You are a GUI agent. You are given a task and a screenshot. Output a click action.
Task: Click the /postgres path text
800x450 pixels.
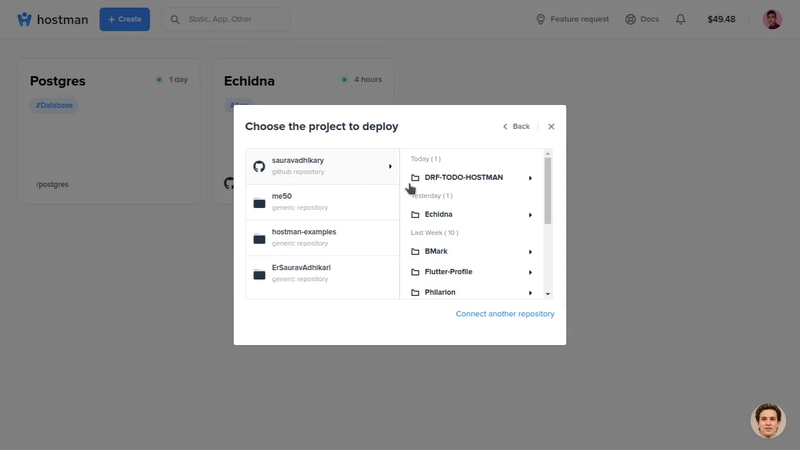(52, 184)
